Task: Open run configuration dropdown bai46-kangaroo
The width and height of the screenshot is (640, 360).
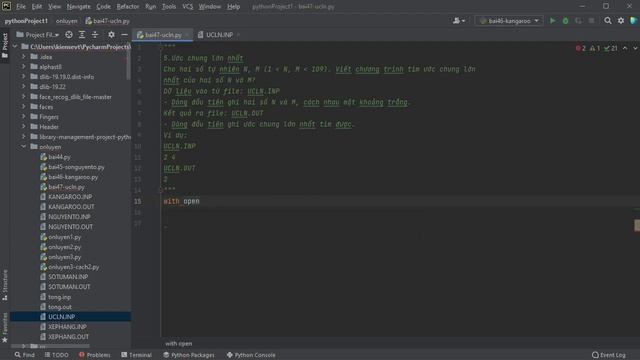Action: [x=509, y=20]
